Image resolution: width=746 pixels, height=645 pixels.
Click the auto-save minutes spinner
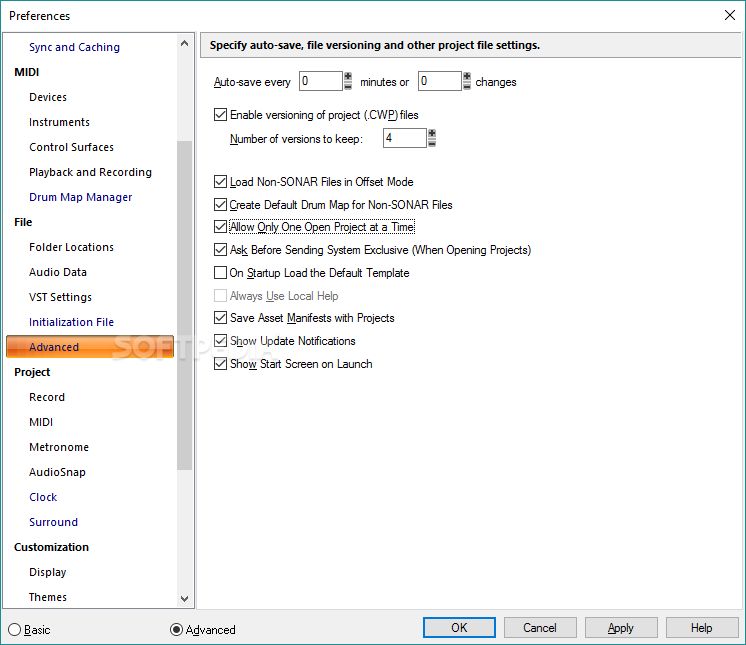(348, 81)
